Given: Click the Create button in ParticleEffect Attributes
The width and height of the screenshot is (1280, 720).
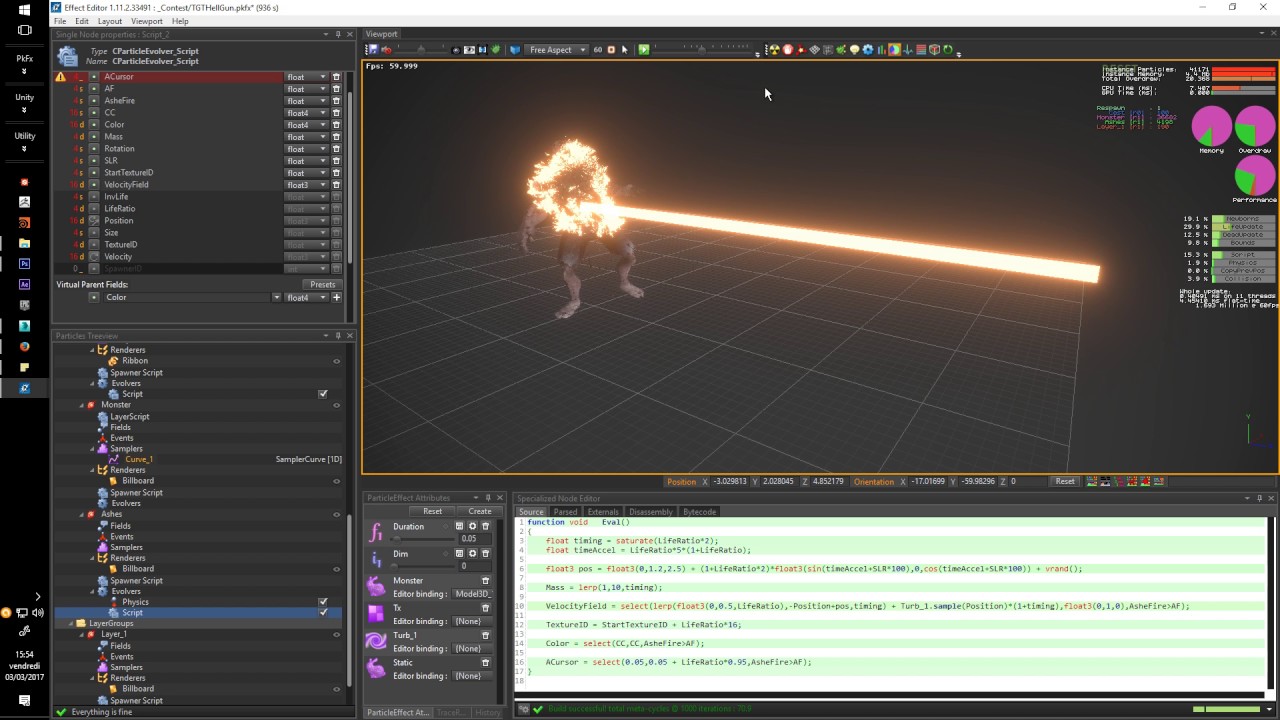Looking at the screenshot, I should coord(480,512).
